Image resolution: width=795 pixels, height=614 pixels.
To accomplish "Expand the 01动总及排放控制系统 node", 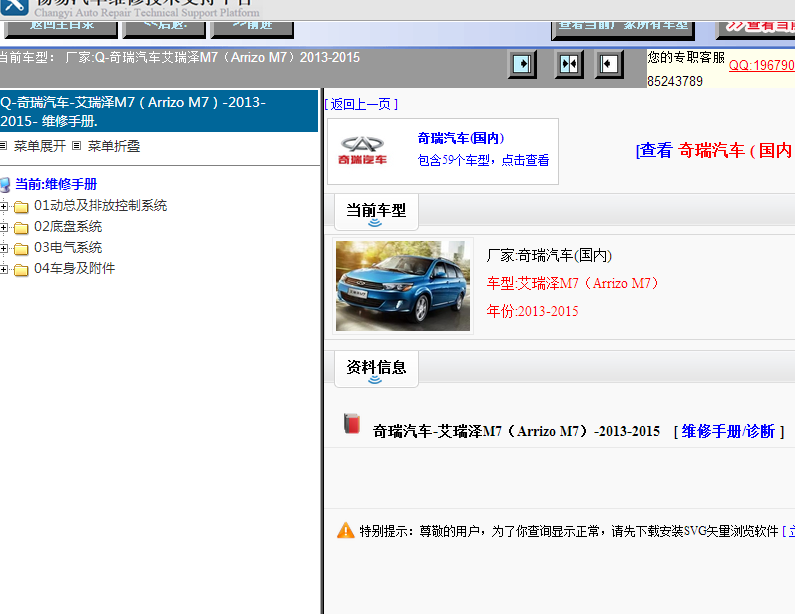I will 4,206.
